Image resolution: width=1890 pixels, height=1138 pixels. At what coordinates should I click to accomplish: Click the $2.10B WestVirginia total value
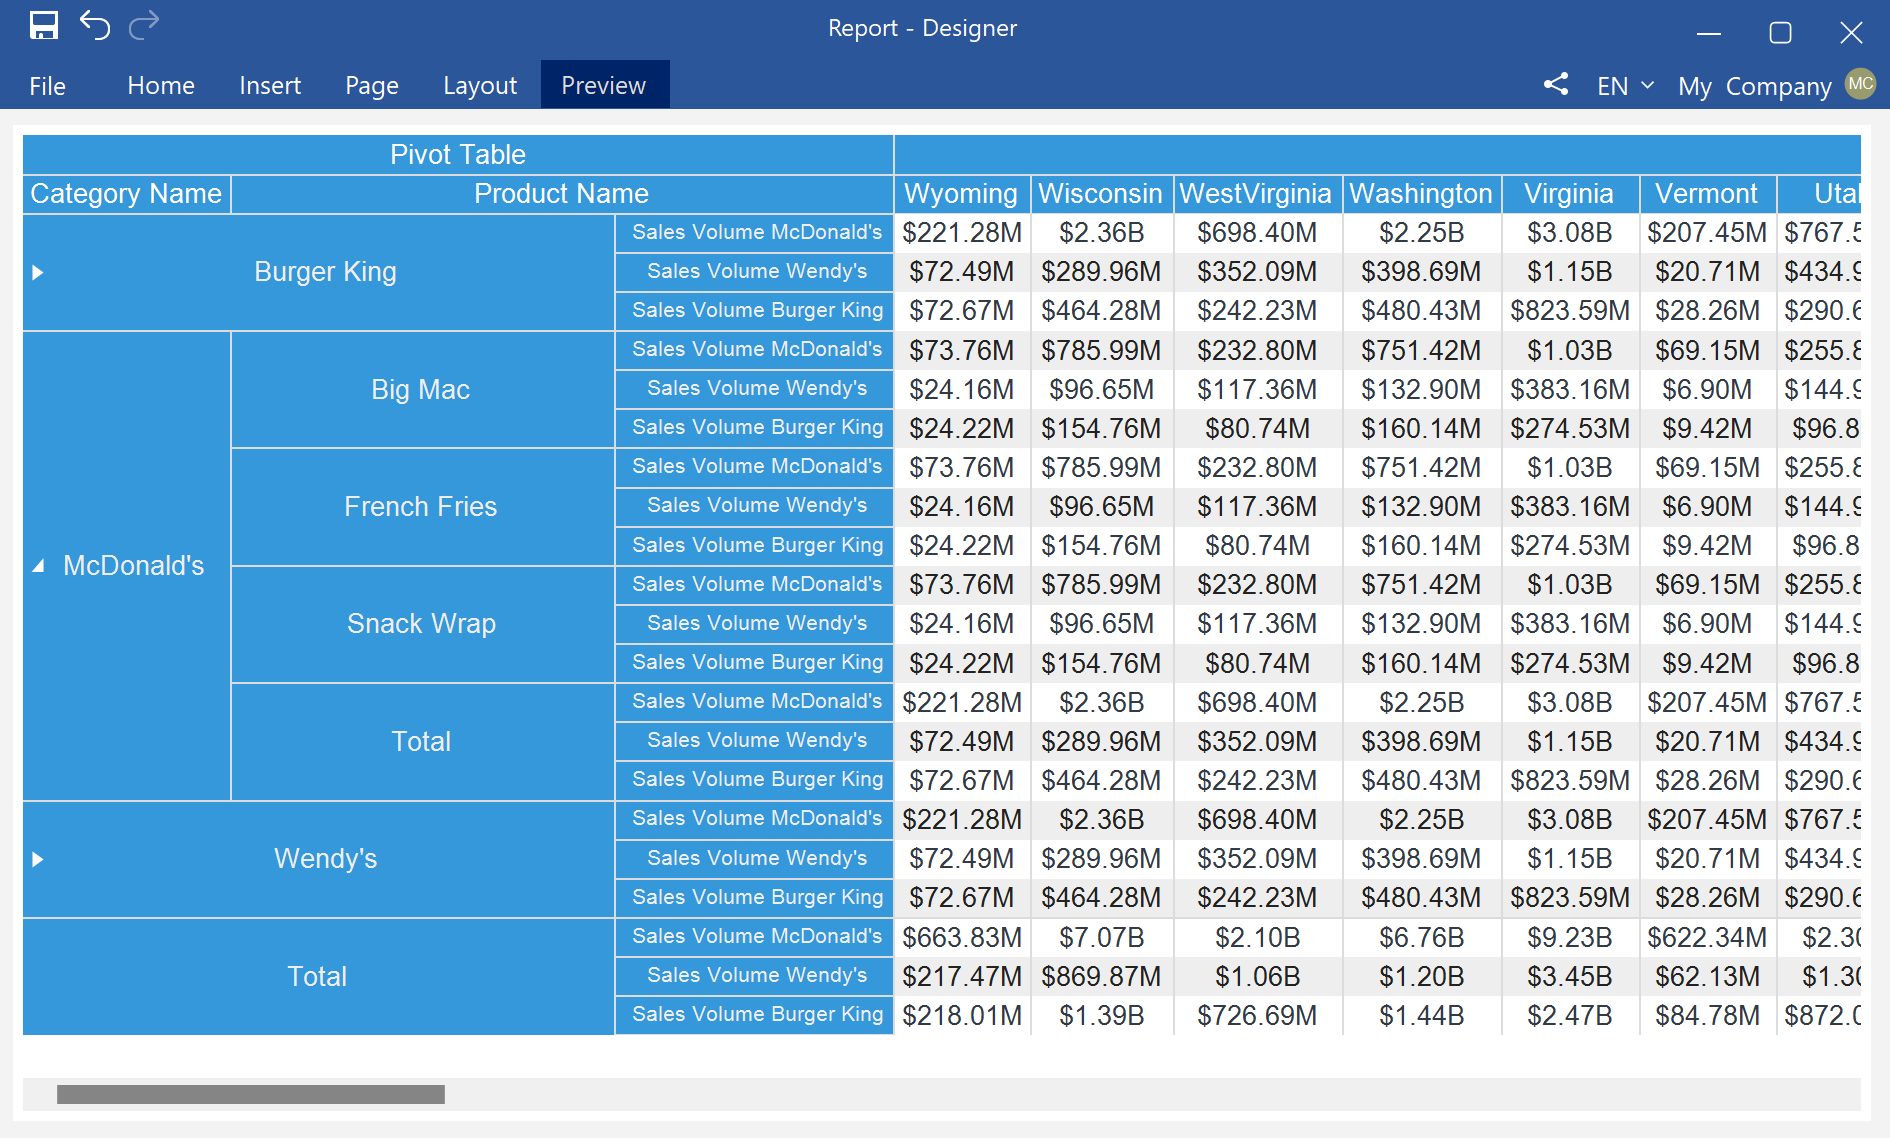(1257, 938)
